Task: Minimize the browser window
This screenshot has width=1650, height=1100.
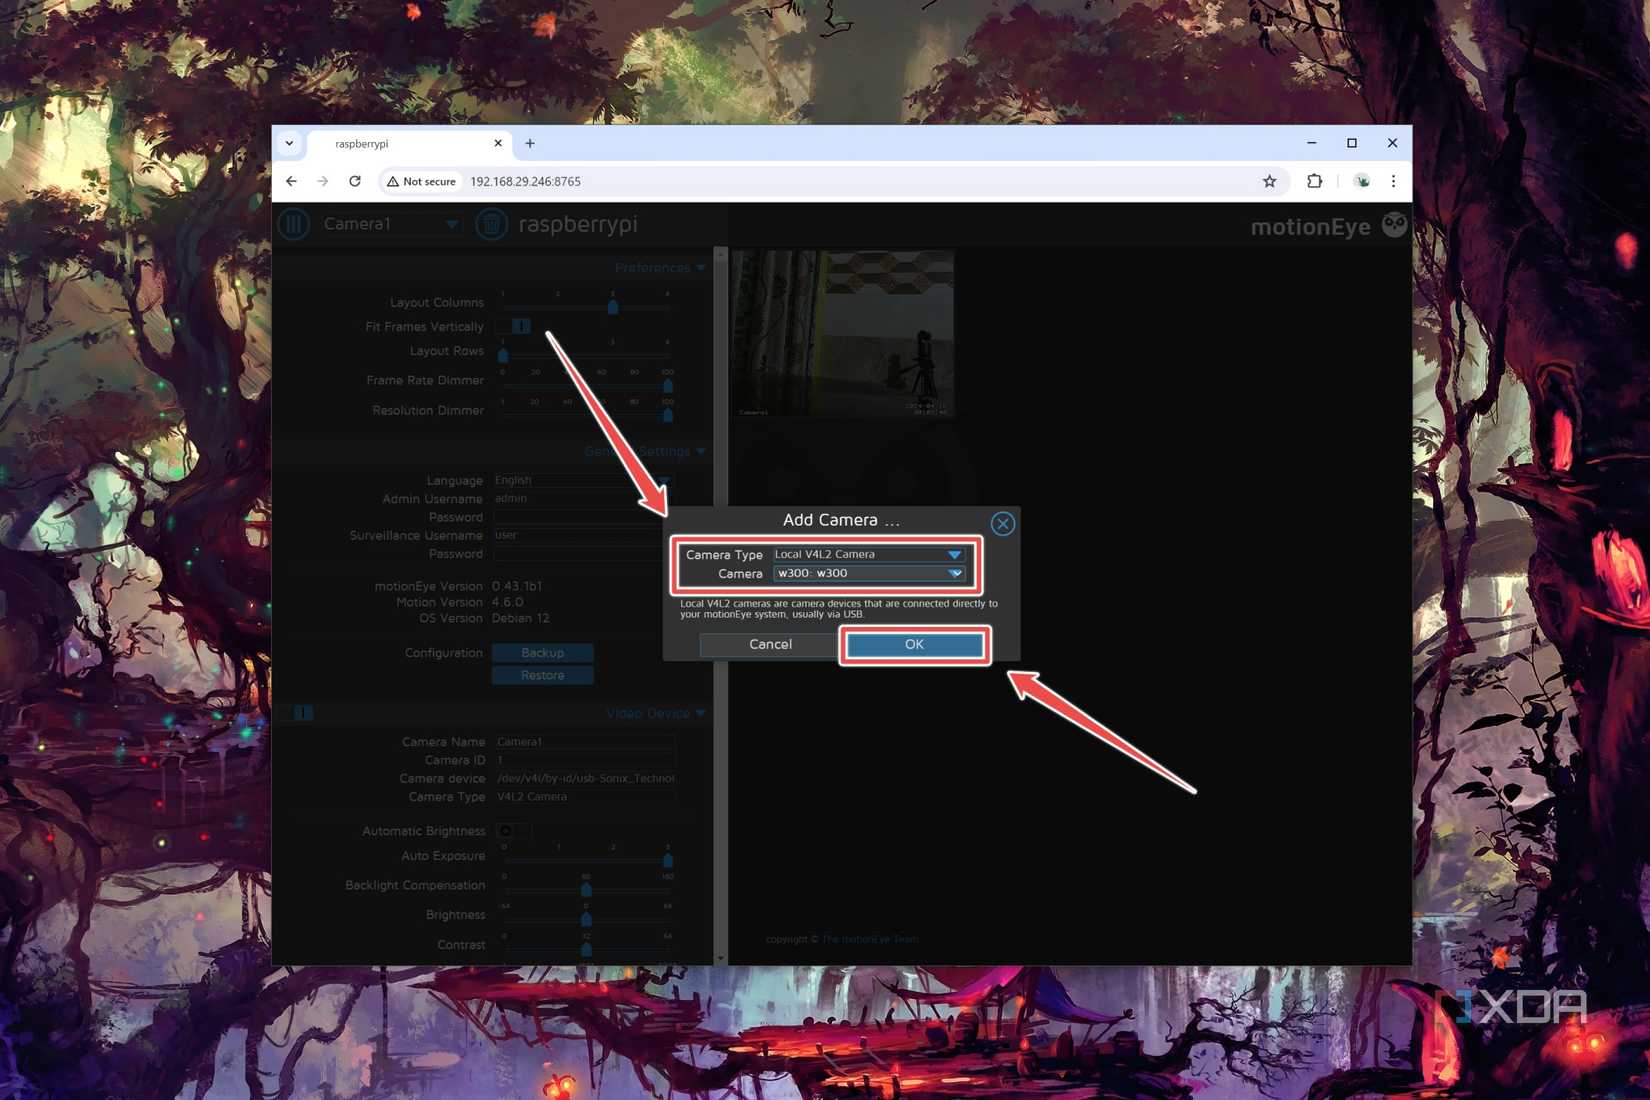Action: pyautogui.click(x=1311, y=143)
